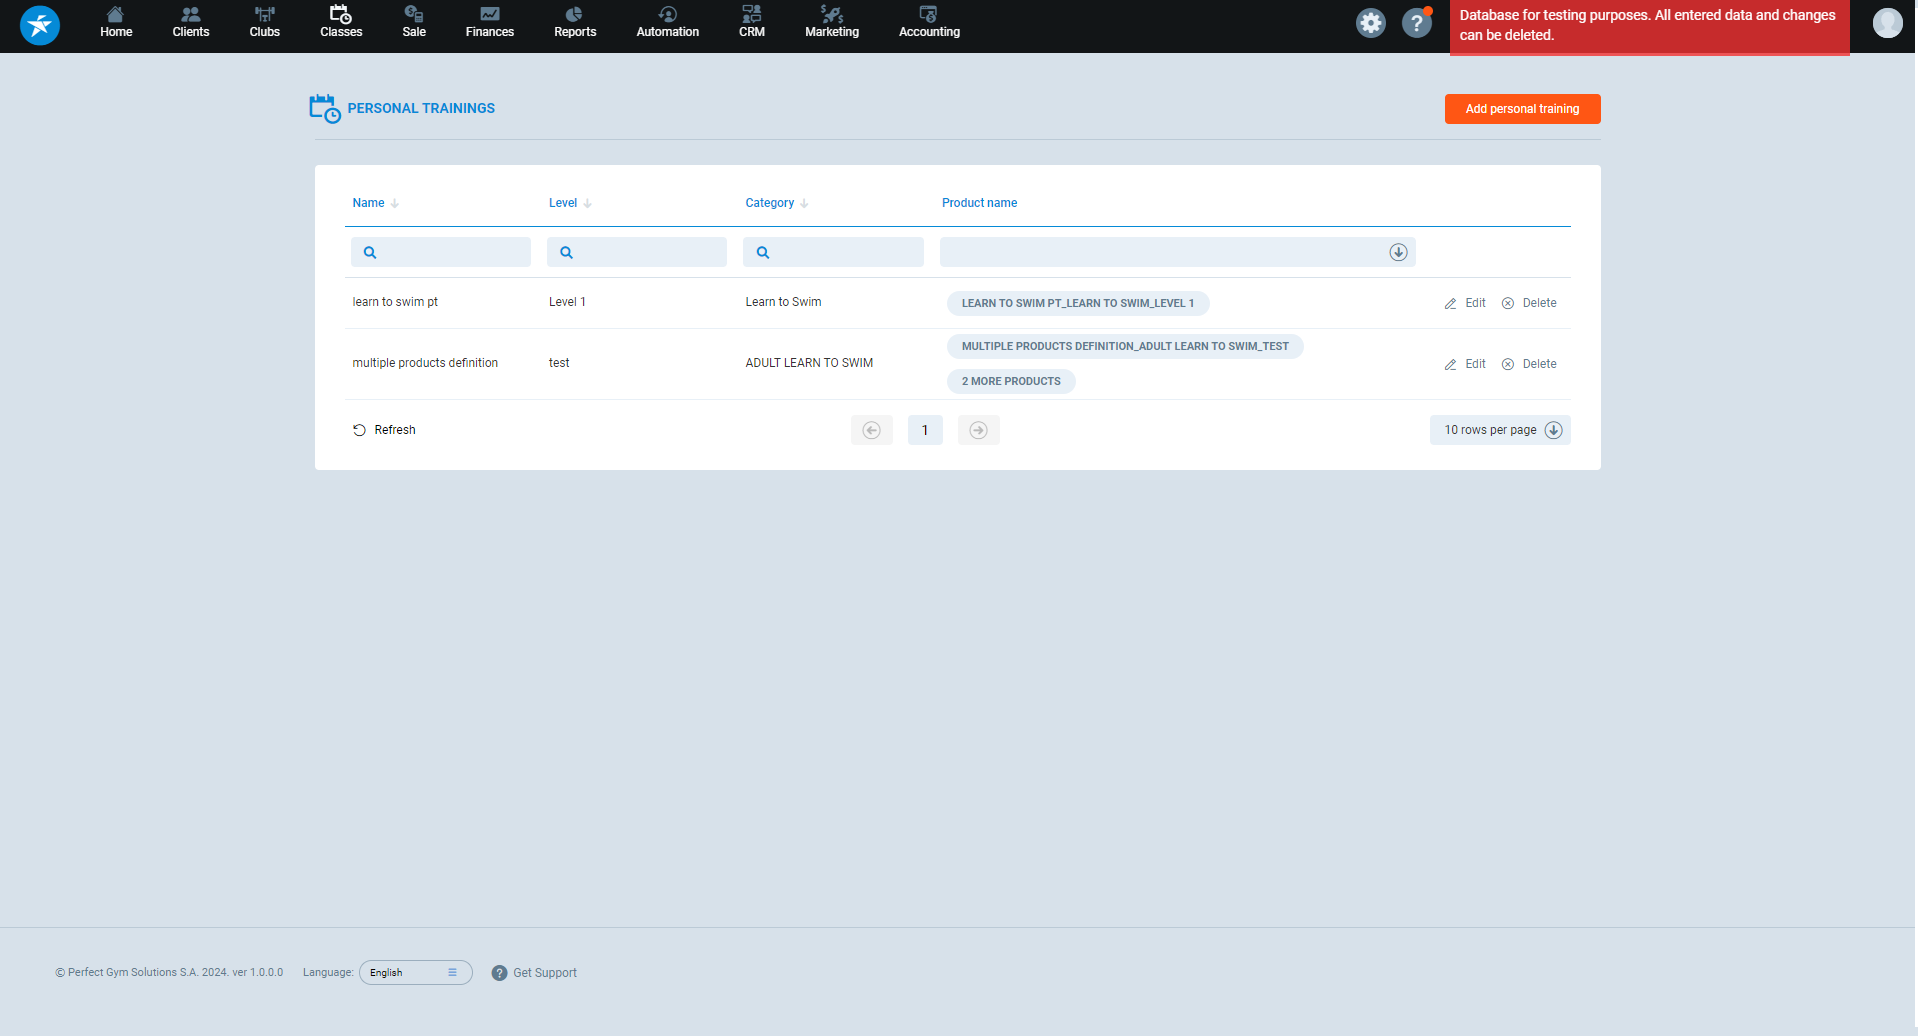Open the Language selector dropdown
The image size is (1918, 1036).
(415, 972)
